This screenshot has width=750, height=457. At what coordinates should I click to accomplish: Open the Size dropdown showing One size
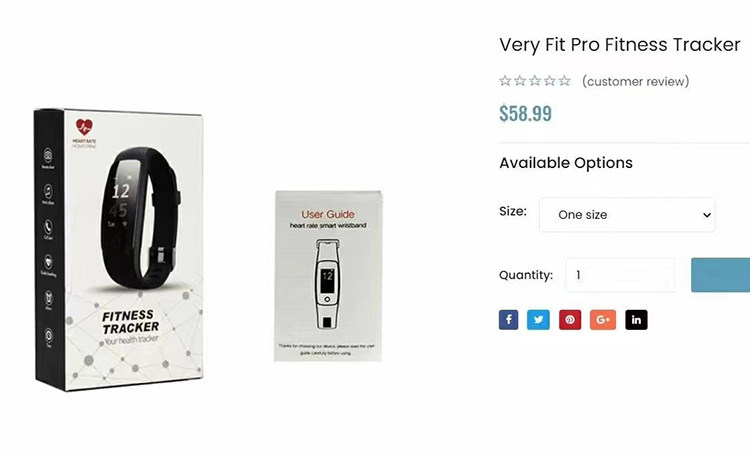[x=627, y=215]
